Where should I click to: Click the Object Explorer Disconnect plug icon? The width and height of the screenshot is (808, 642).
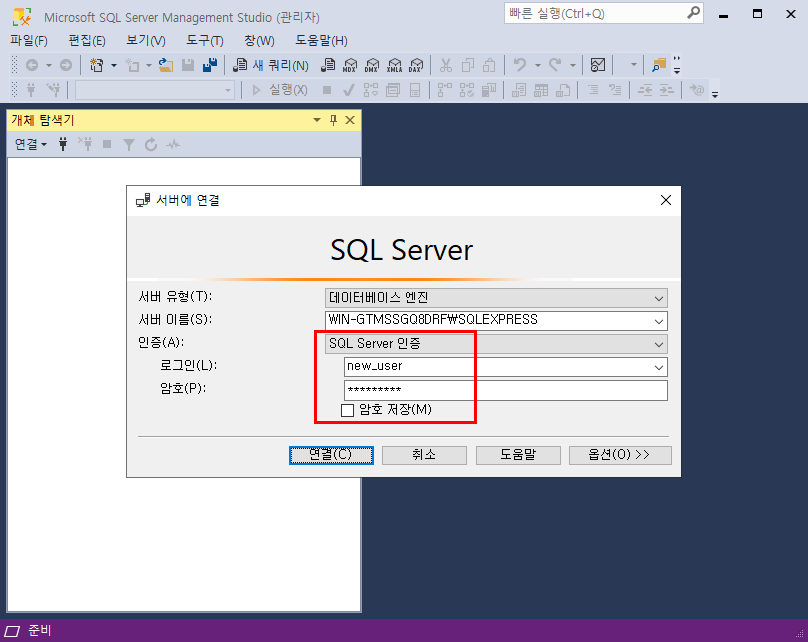[x=86, y=144]
